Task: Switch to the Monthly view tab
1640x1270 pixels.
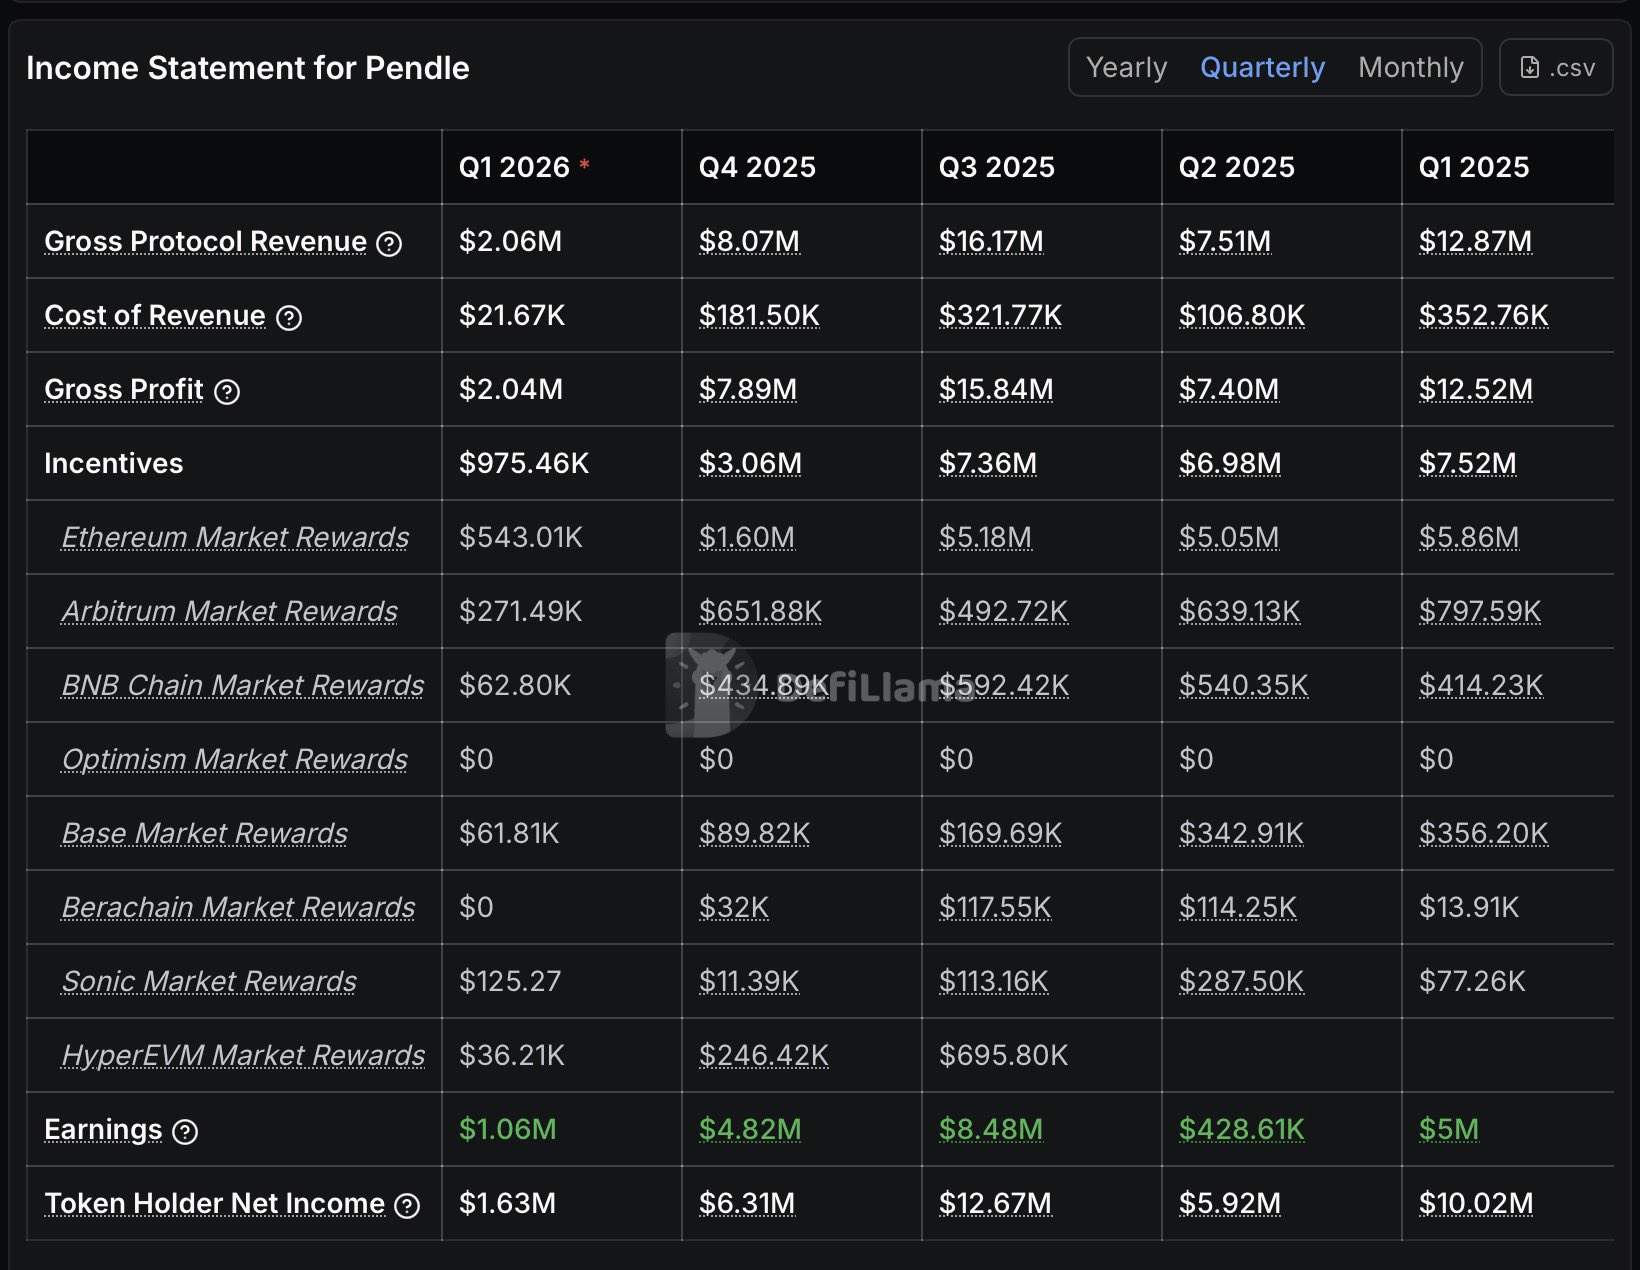Action: [x=1410, y=67]
